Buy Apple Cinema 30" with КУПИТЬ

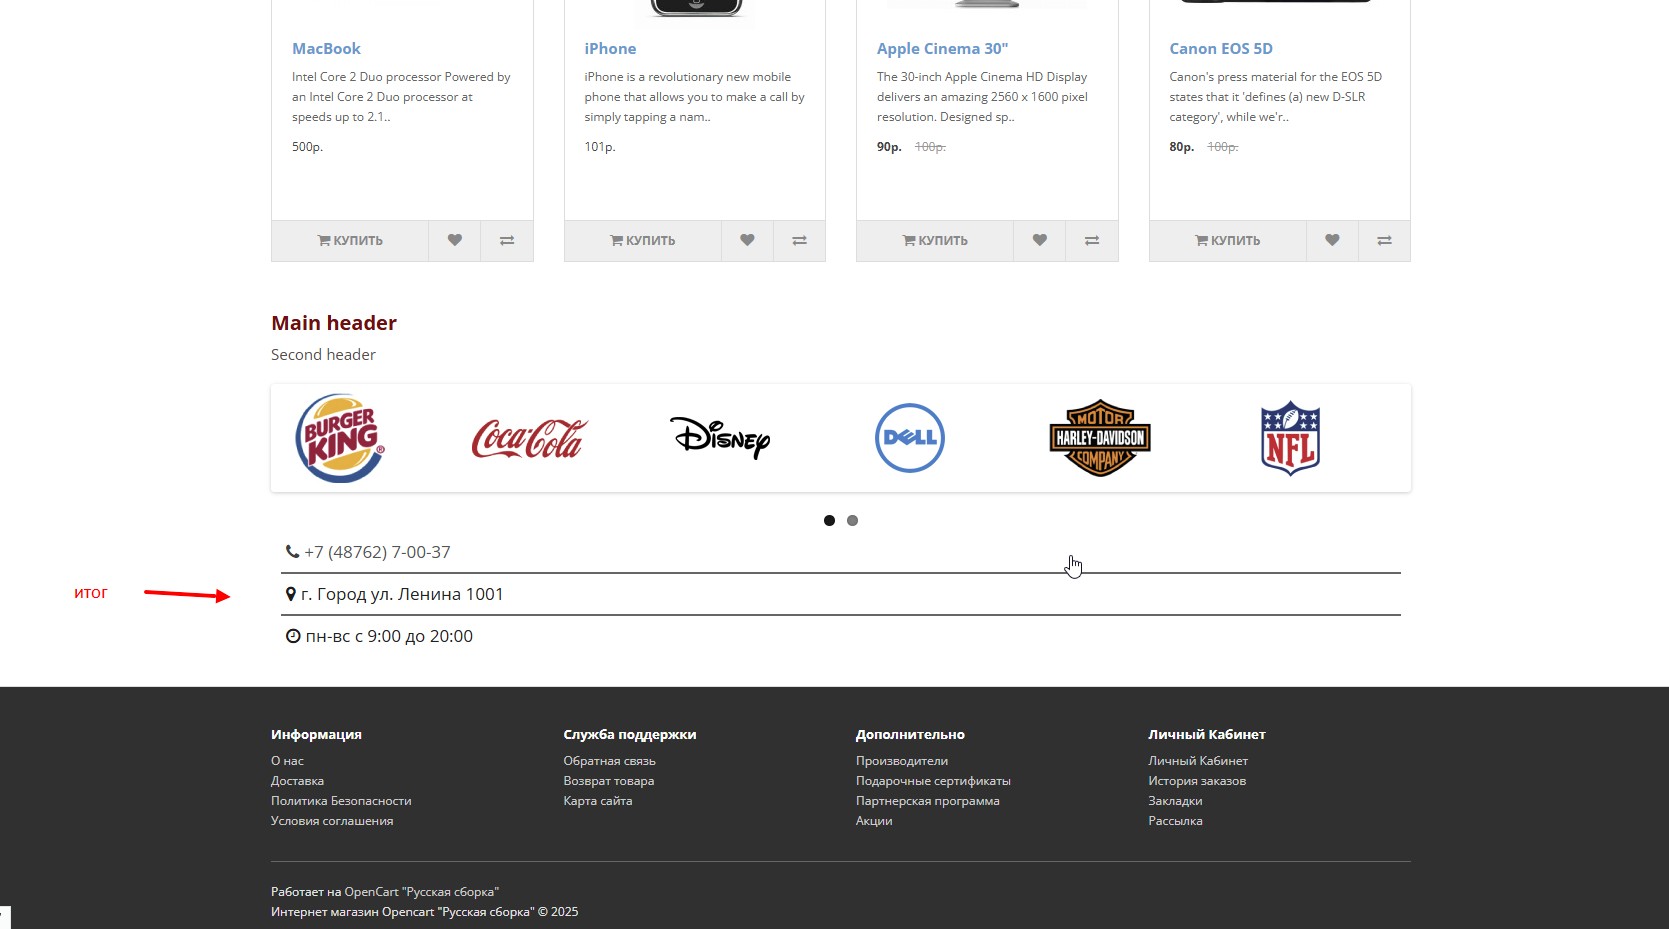(x=935, y=240)
